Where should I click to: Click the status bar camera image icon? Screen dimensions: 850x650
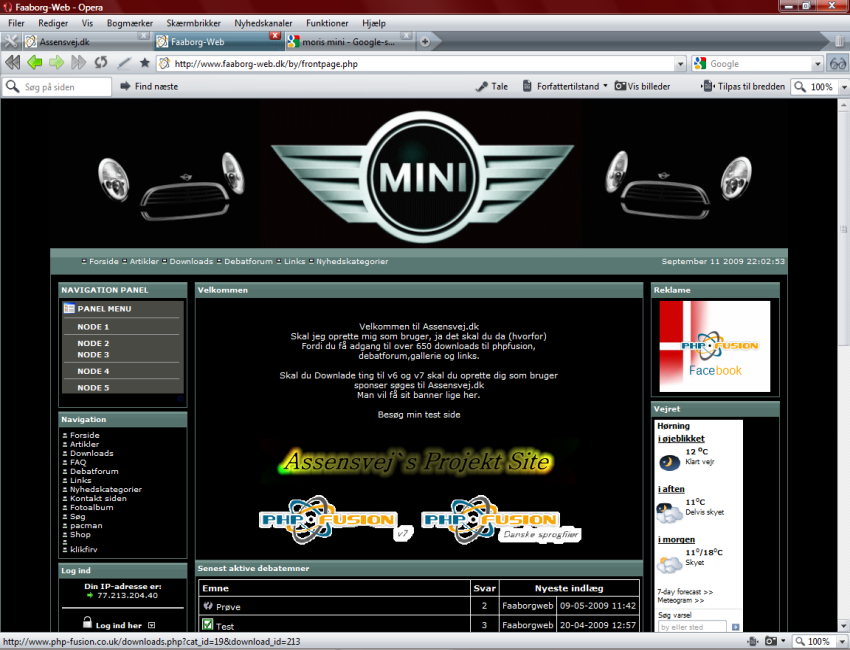click(x=771, y=641)
